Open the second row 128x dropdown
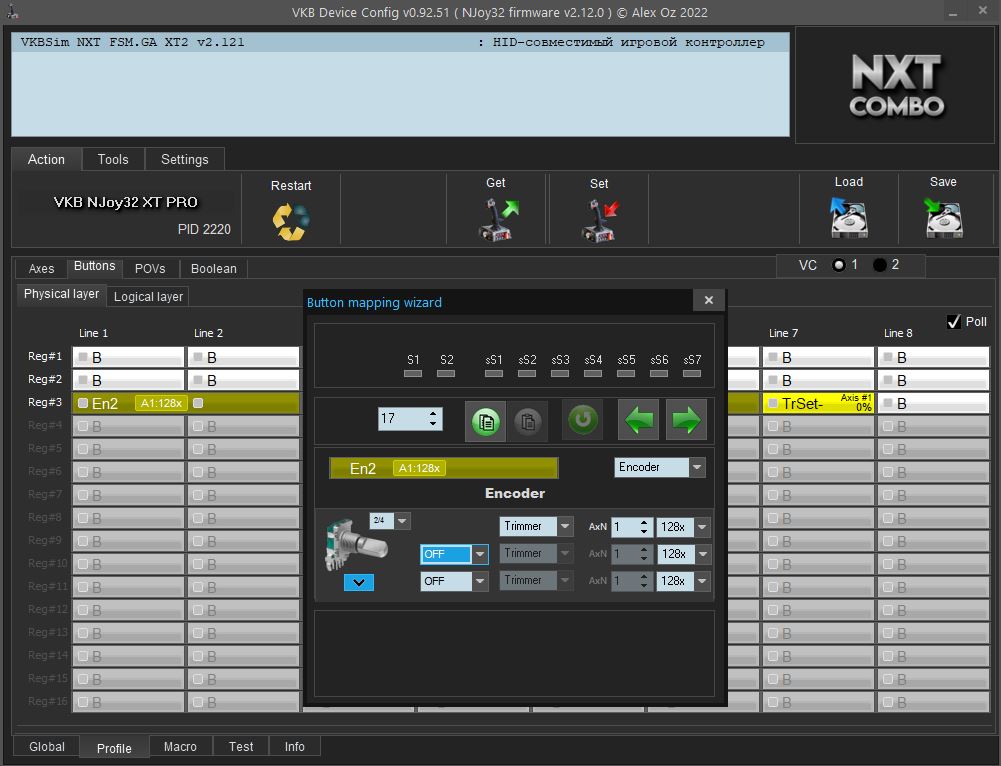The width and height of the screenshot is (1001, 766). [x=702, y=554]
